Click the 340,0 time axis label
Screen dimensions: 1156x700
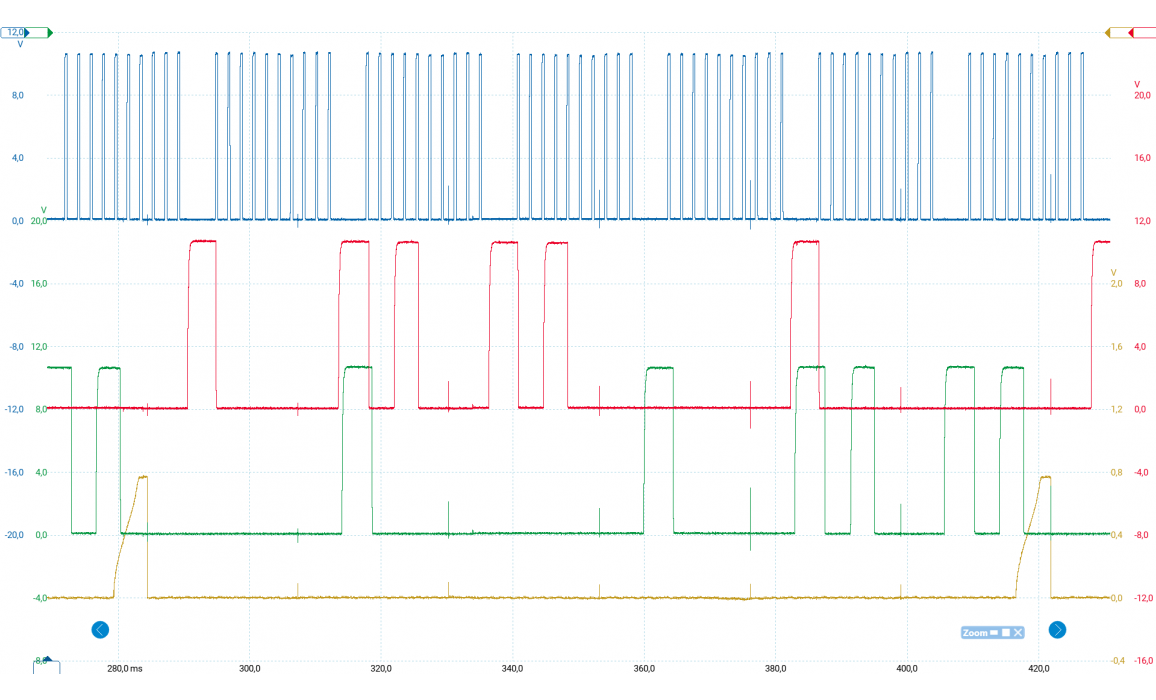tap(512, 668)
